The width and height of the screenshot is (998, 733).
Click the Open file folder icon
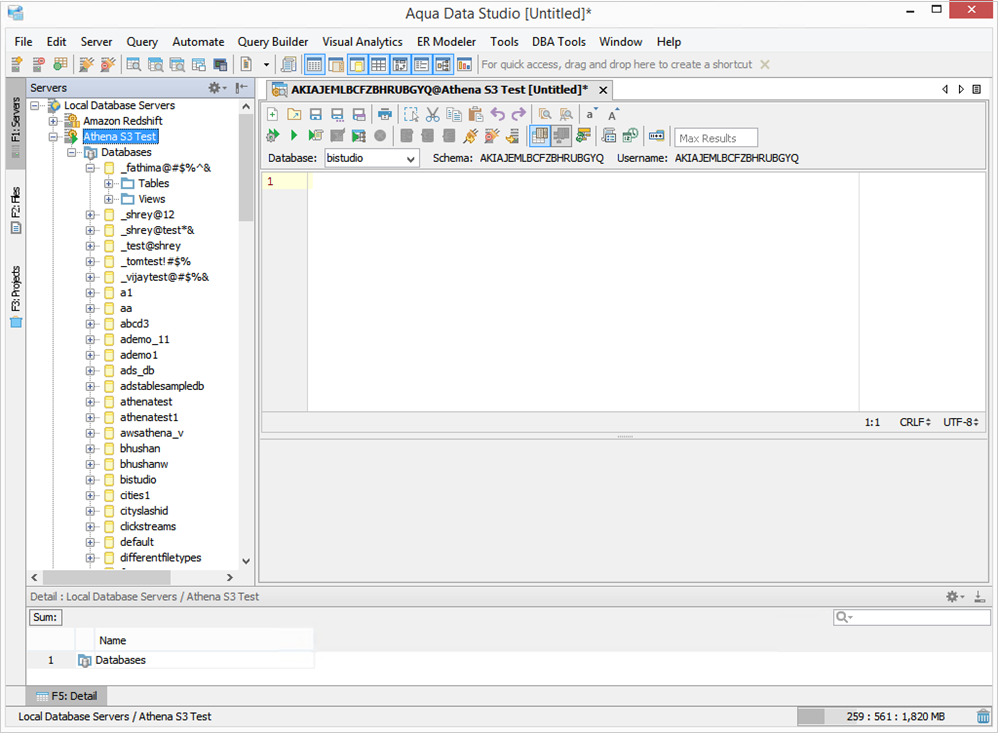tap(294, 115)
